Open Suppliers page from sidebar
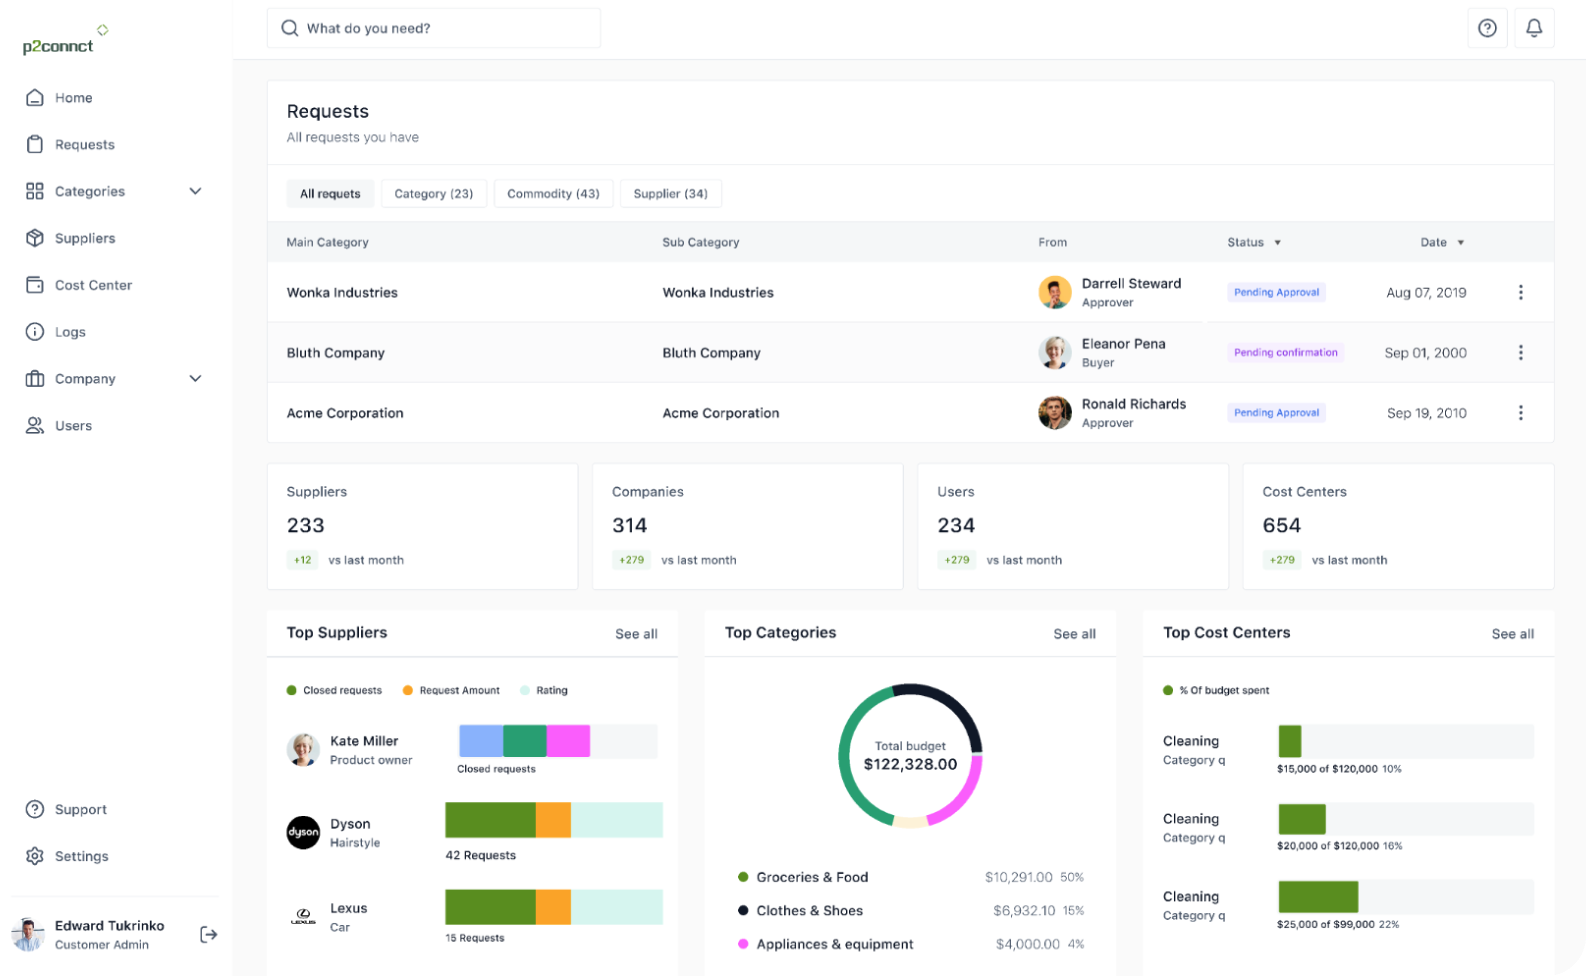Image resolution: width=1586 pixels, height=976 pixels. coord(85,238)
